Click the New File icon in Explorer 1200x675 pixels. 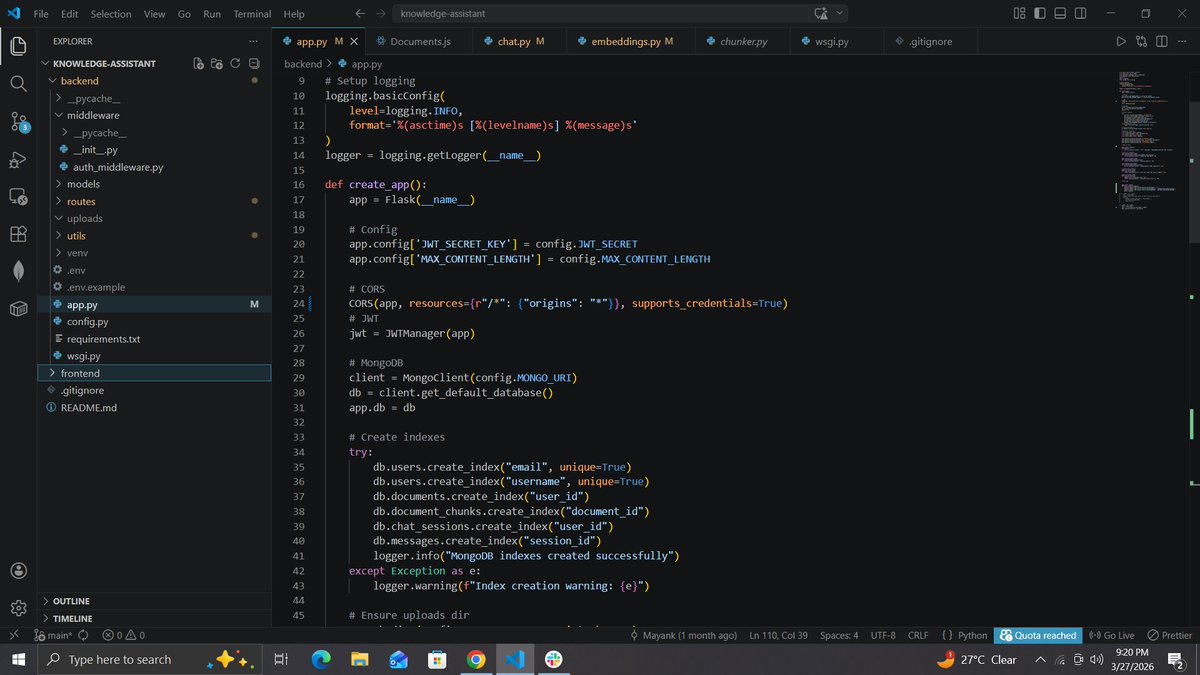tap(200, 63)
